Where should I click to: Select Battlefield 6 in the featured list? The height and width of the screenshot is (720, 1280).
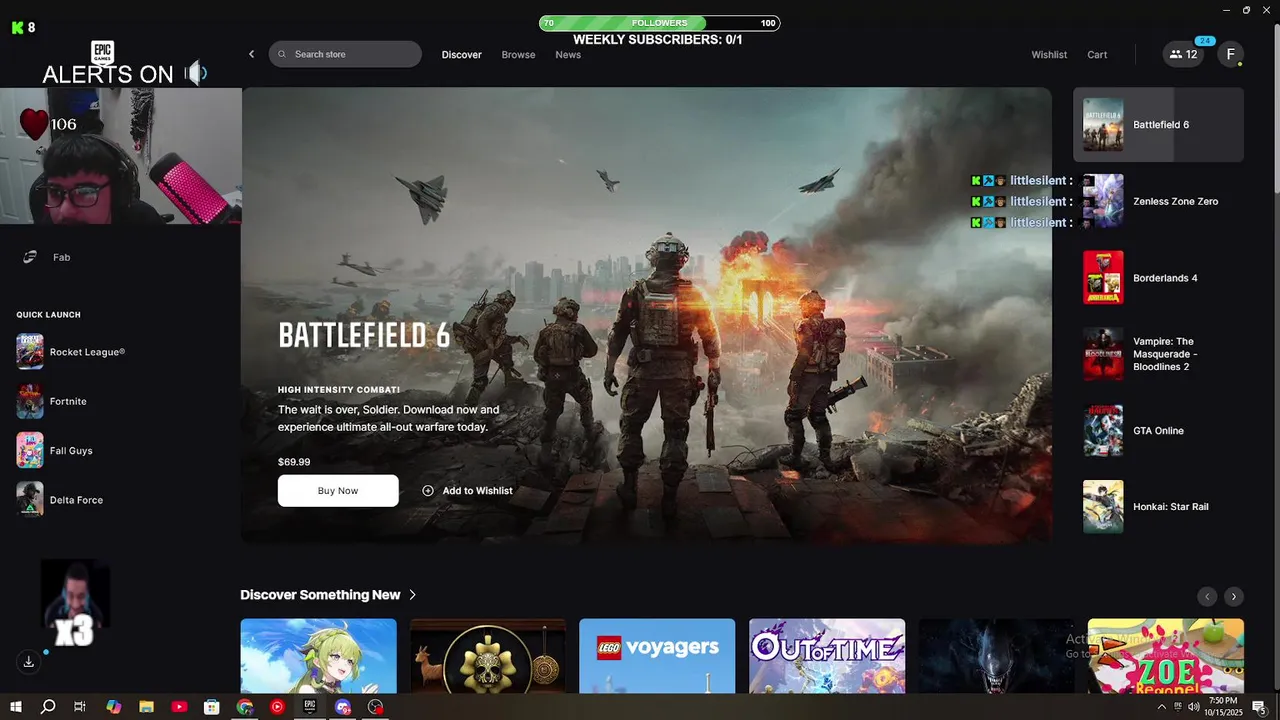(x=1159, y=125)
